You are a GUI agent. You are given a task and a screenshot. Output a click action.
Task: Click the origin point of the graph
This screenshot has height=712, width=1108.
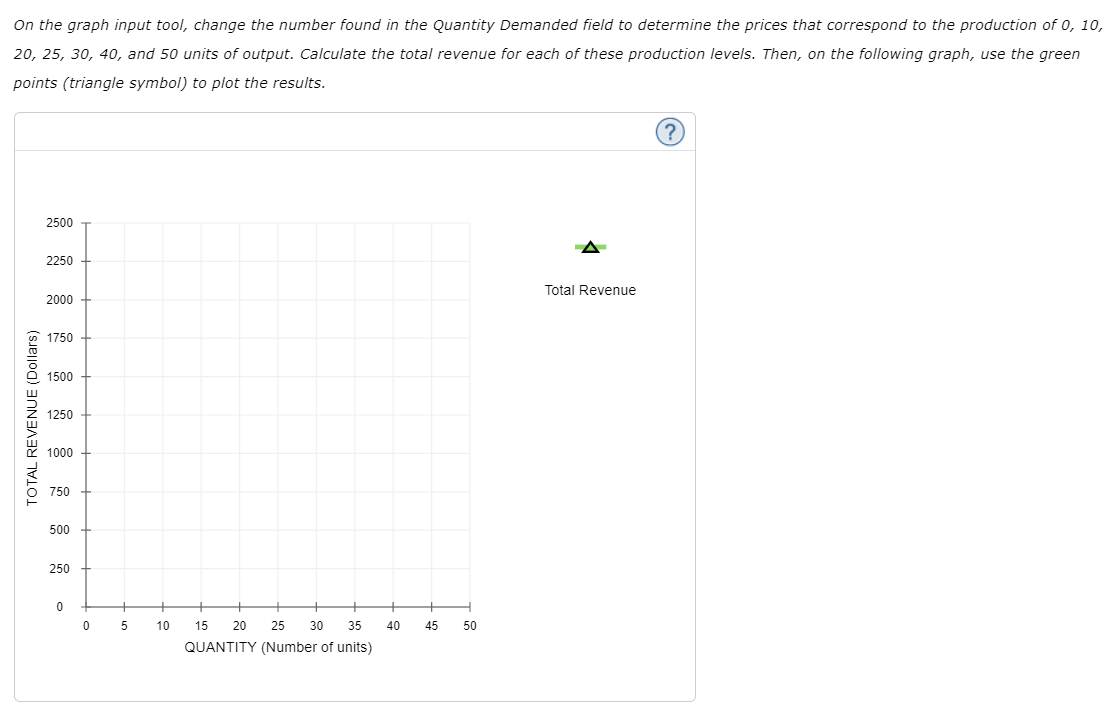(85, 606)
